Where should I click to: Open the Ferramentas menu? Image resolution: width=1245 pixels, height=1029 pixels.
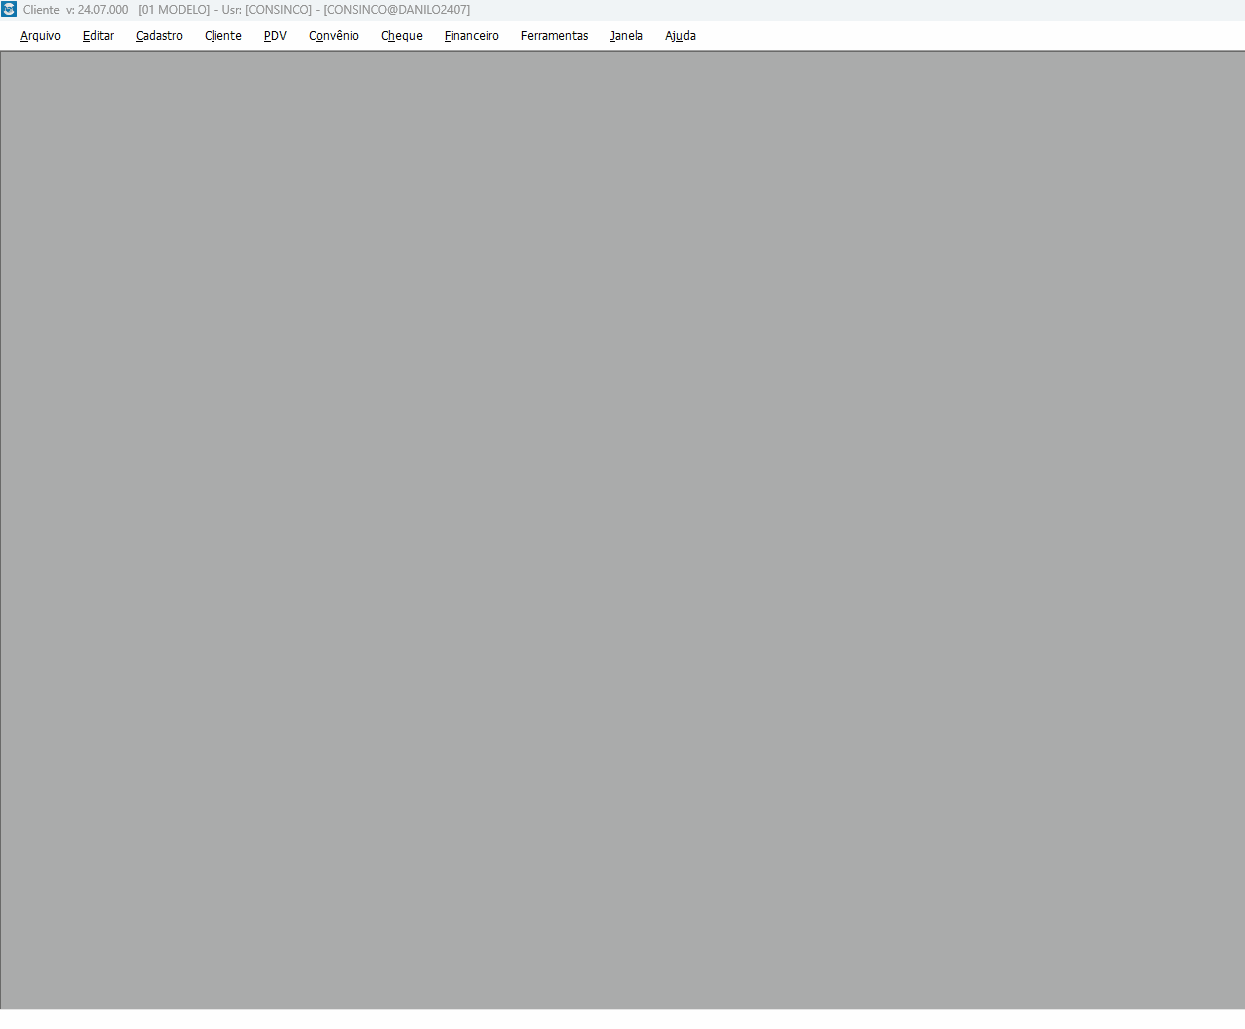(x=554, y=36)
